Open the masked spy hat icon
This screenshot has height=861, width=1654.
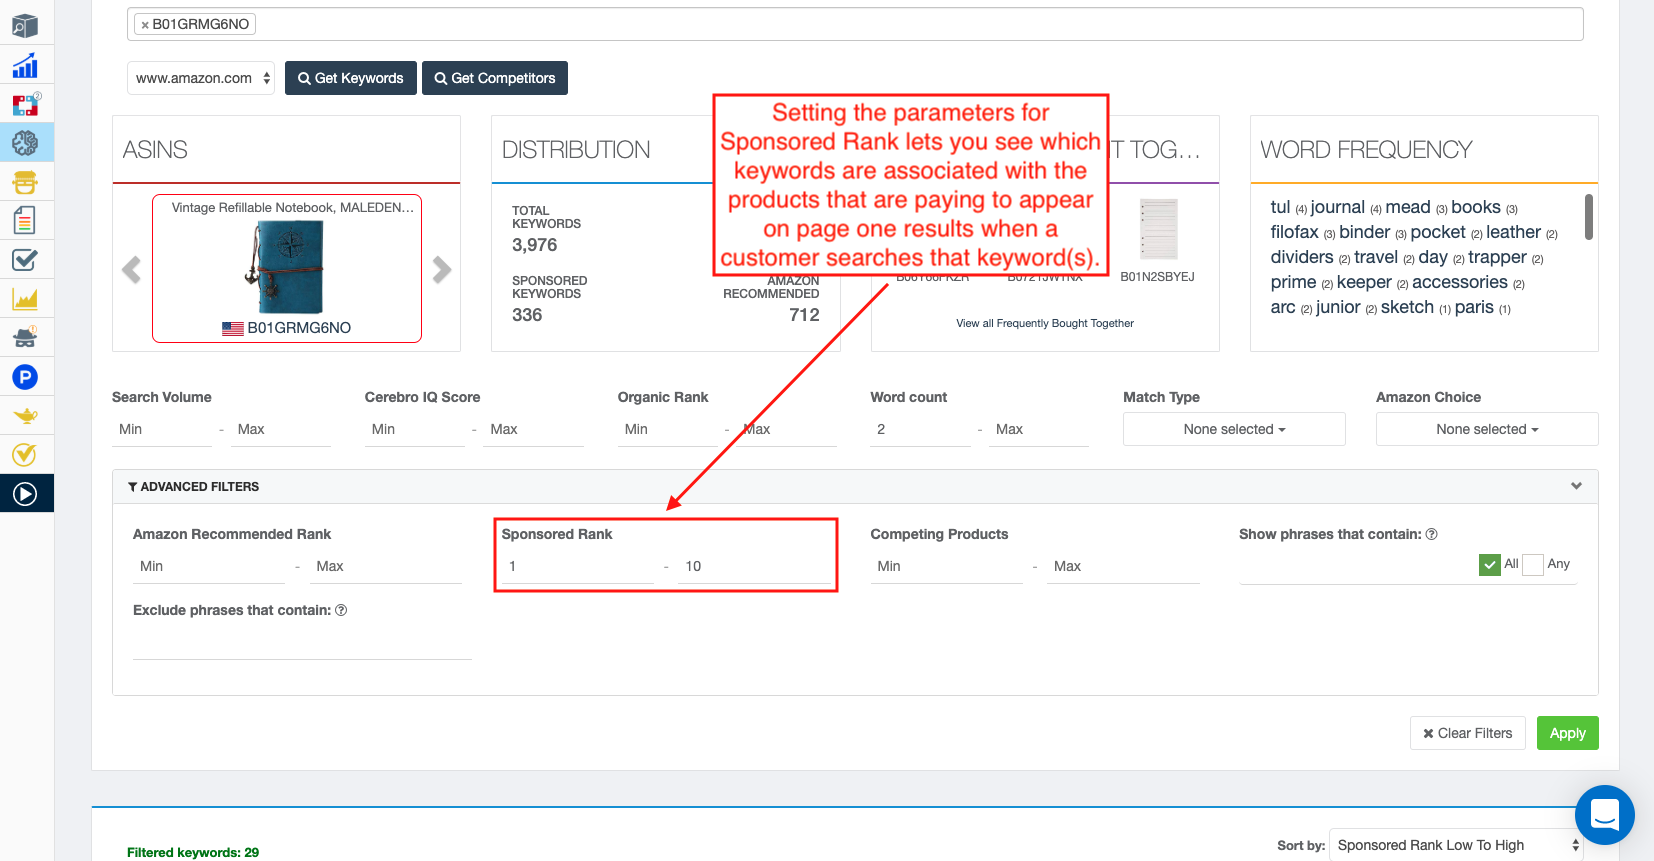tap(25, 338)
